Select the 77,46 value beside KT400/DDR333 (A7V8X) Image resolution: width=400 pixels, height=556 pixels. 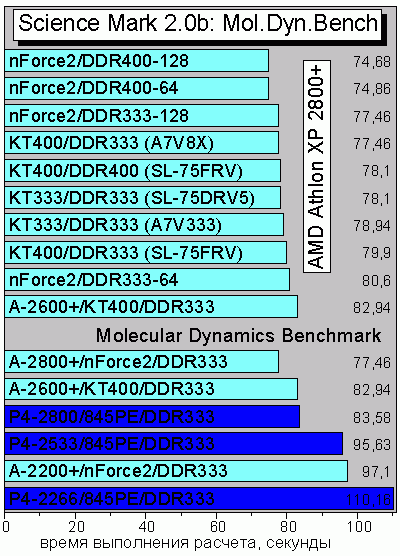[372, 144]
